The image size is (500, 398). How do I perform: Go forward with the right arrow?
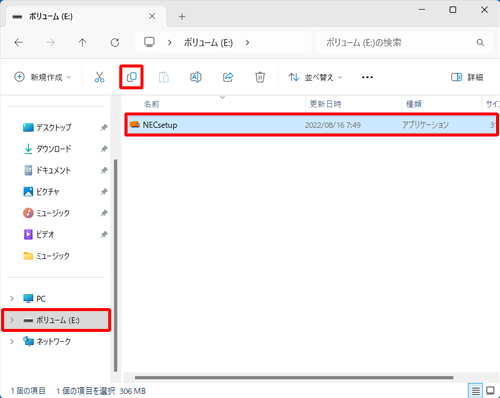tap(51, 42)
